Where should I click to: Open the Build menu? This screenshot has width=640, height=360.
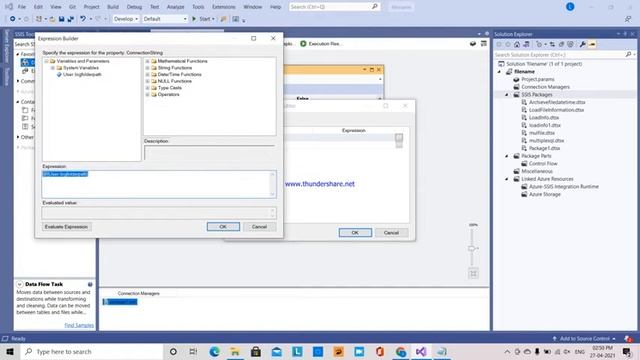(113, 7)
